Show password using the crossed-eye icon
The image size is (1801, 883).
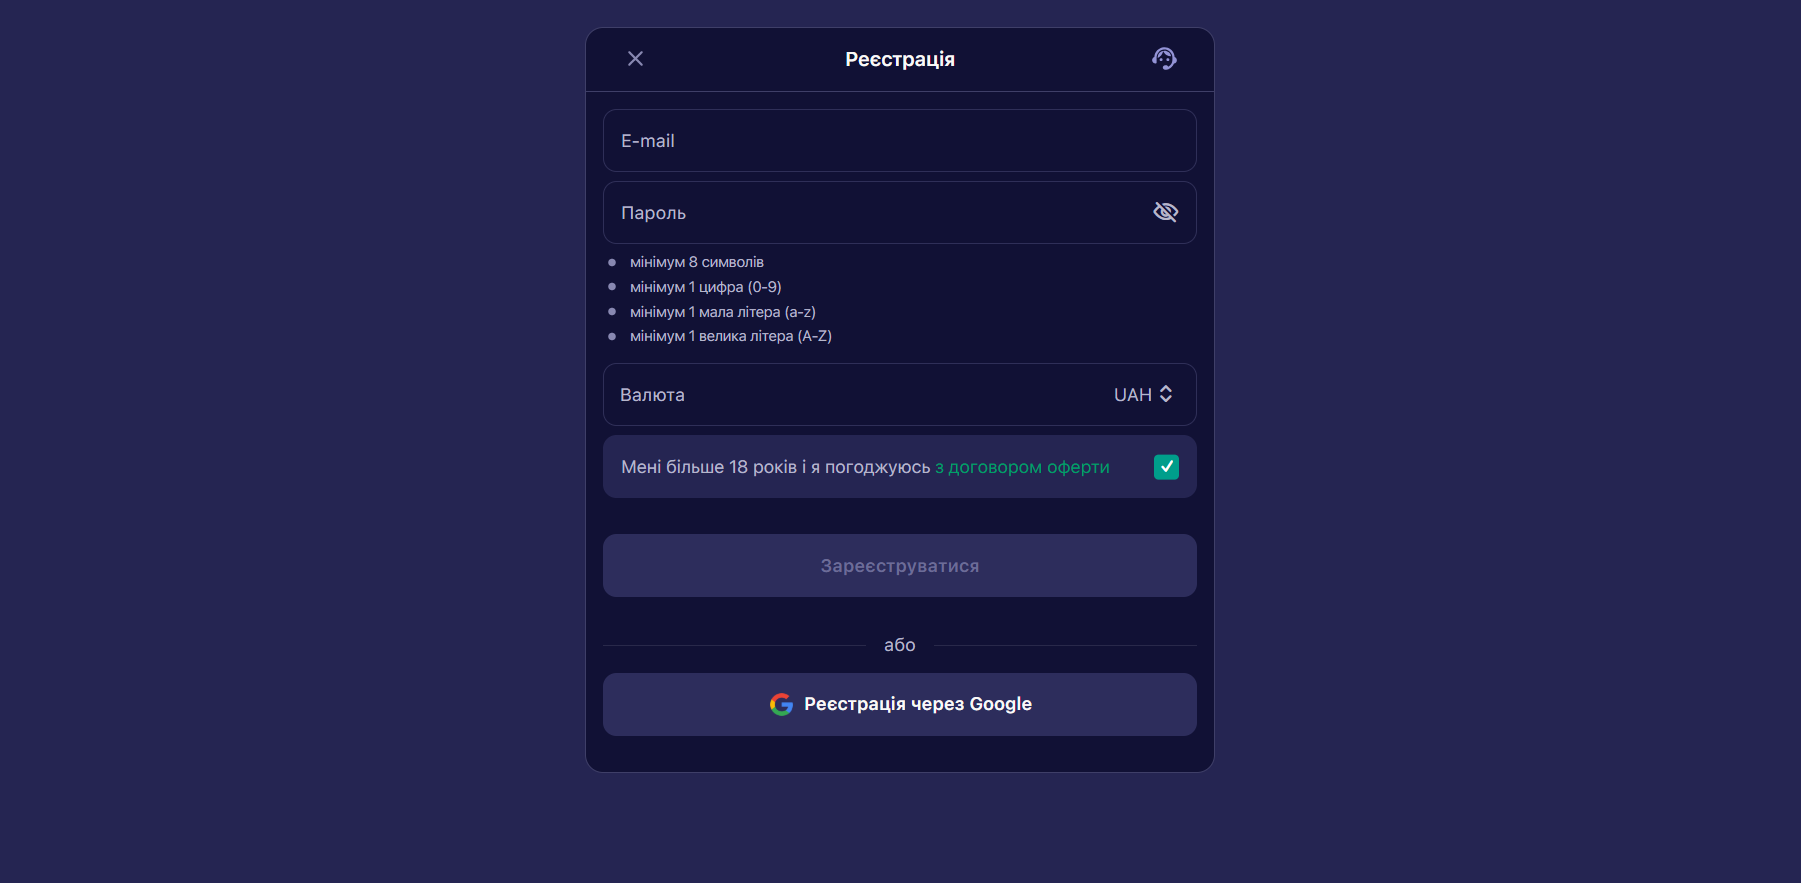[x=1165, y=212]
